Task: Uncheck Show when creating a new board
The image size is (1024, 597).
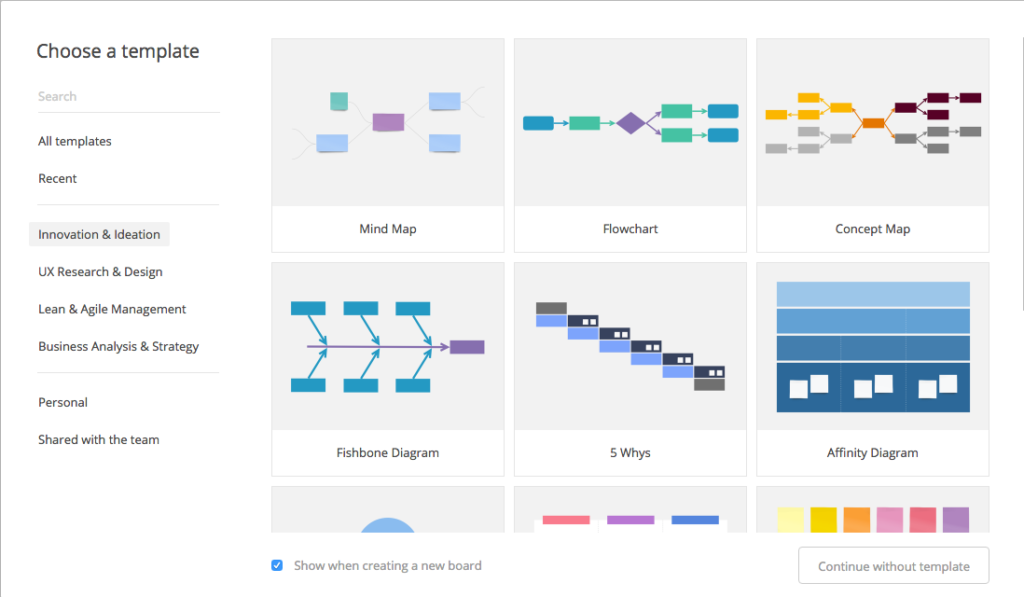Action: [x=278, y=566]
